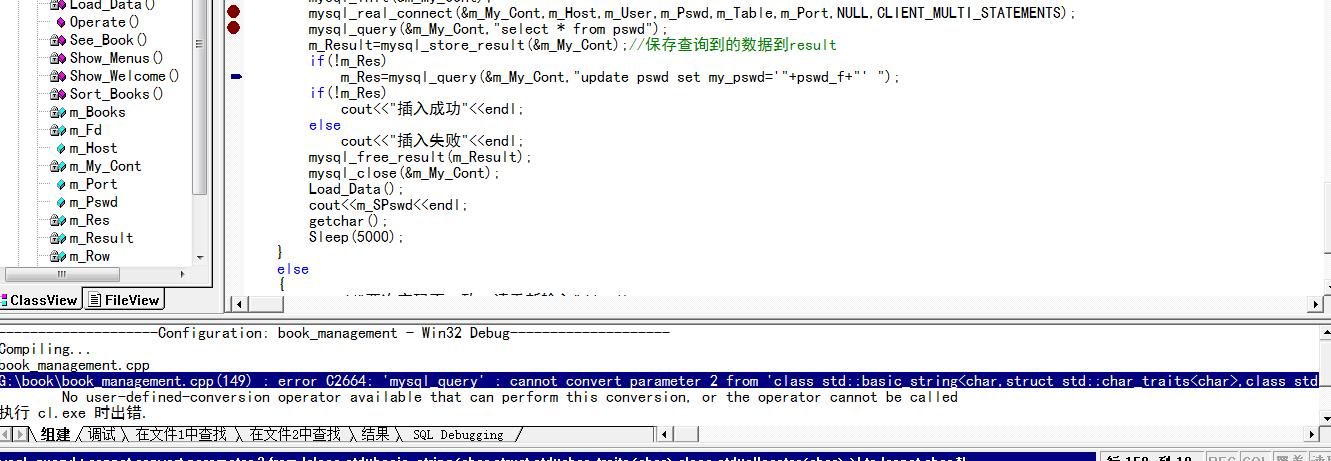Click Sleep(5000); line in editor

click(x=356, y=237)
